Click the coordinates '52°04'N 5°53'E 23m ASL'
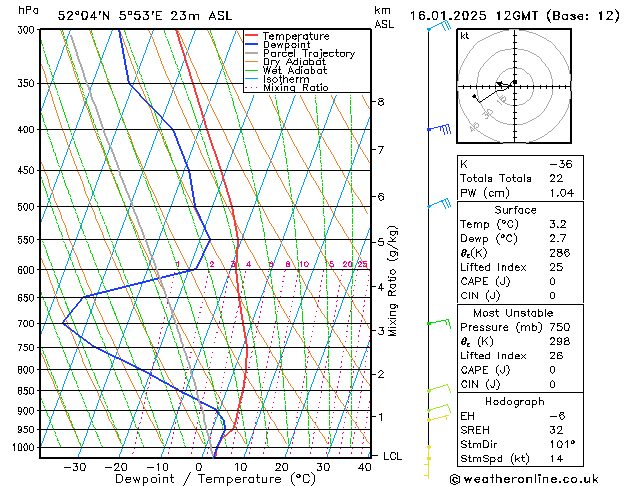Image resolution: width=629 pixels, height=486 pixels. click(145, 16)
